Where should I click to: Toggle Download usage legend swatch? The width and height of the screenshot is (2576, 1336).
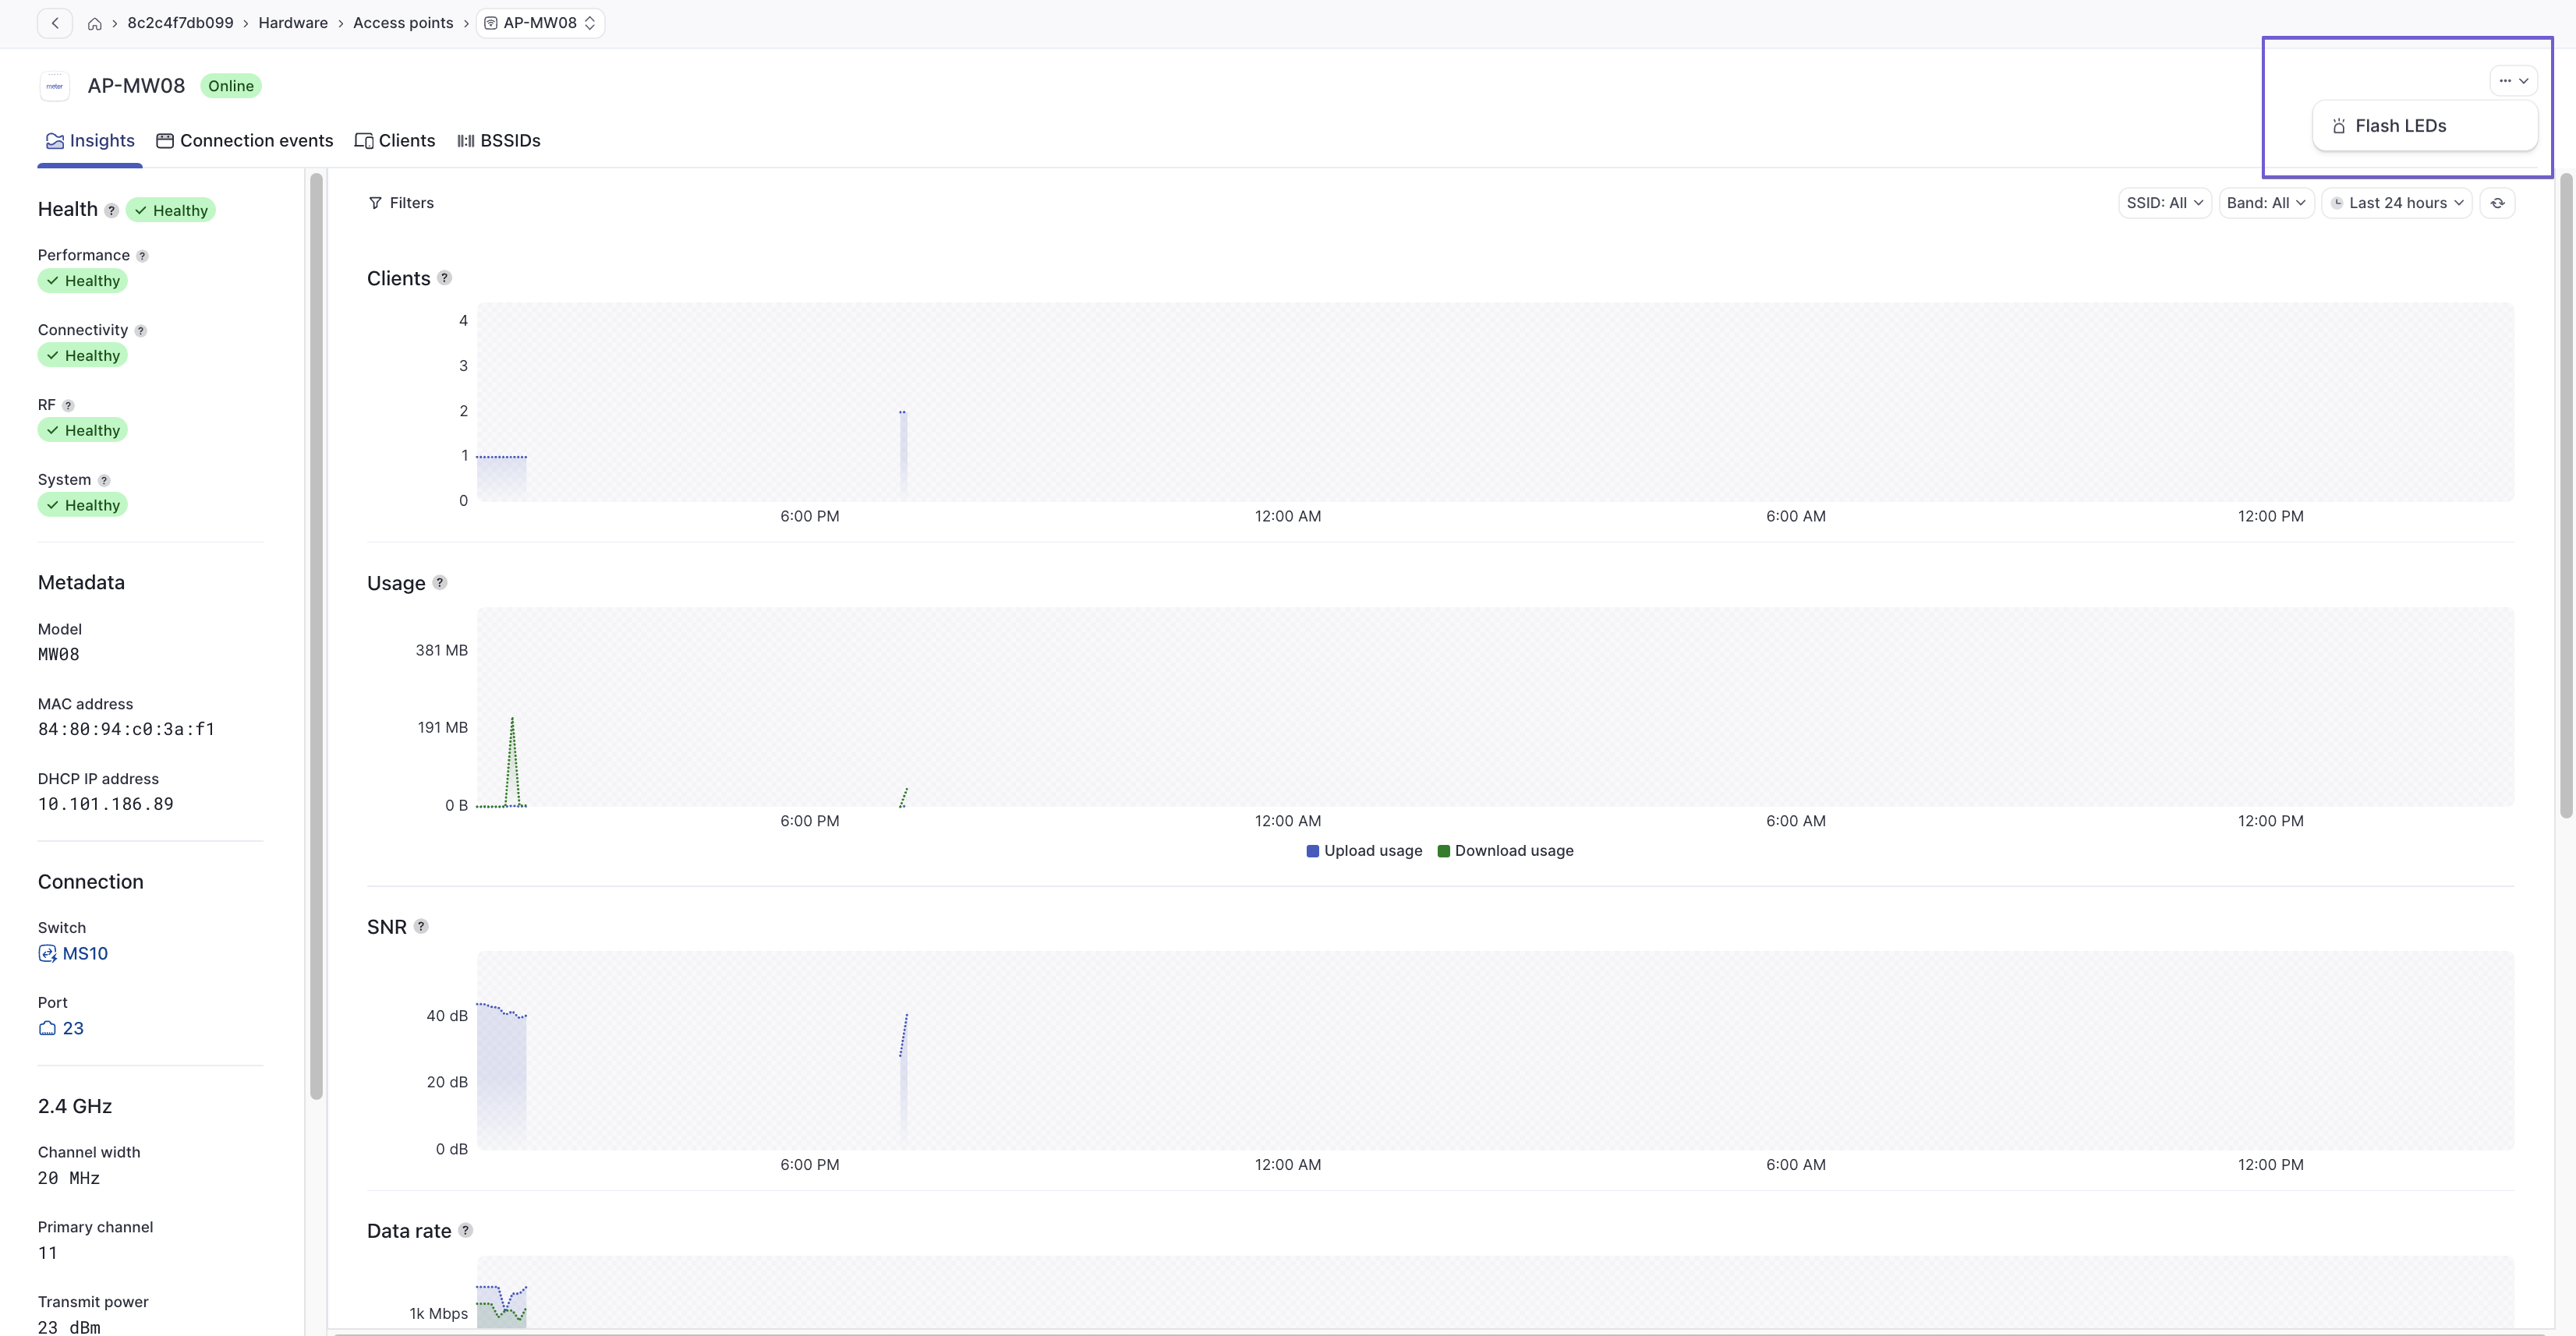point(1444,852)
